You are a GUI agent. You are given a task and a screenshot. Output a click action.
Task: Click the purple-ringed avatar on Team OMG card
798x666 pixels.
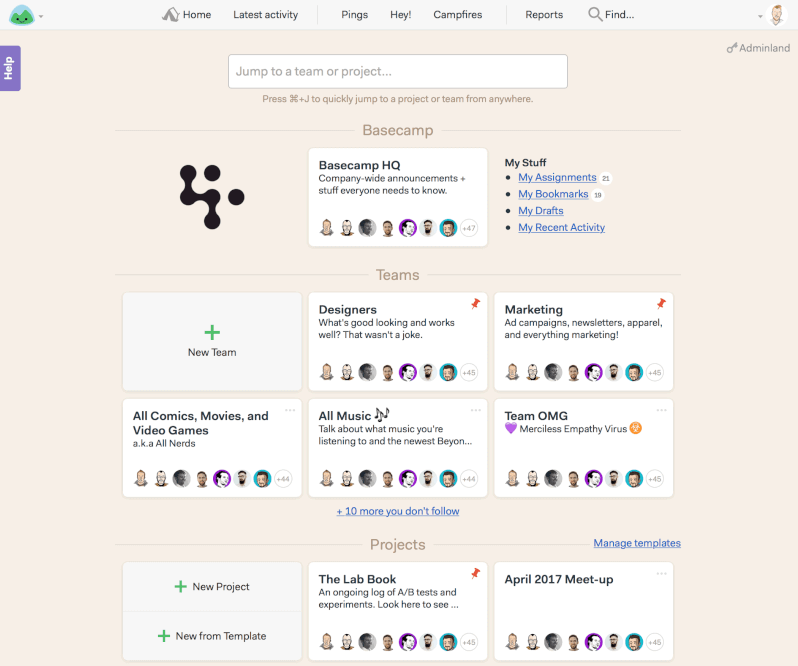(x=593, y=479)
